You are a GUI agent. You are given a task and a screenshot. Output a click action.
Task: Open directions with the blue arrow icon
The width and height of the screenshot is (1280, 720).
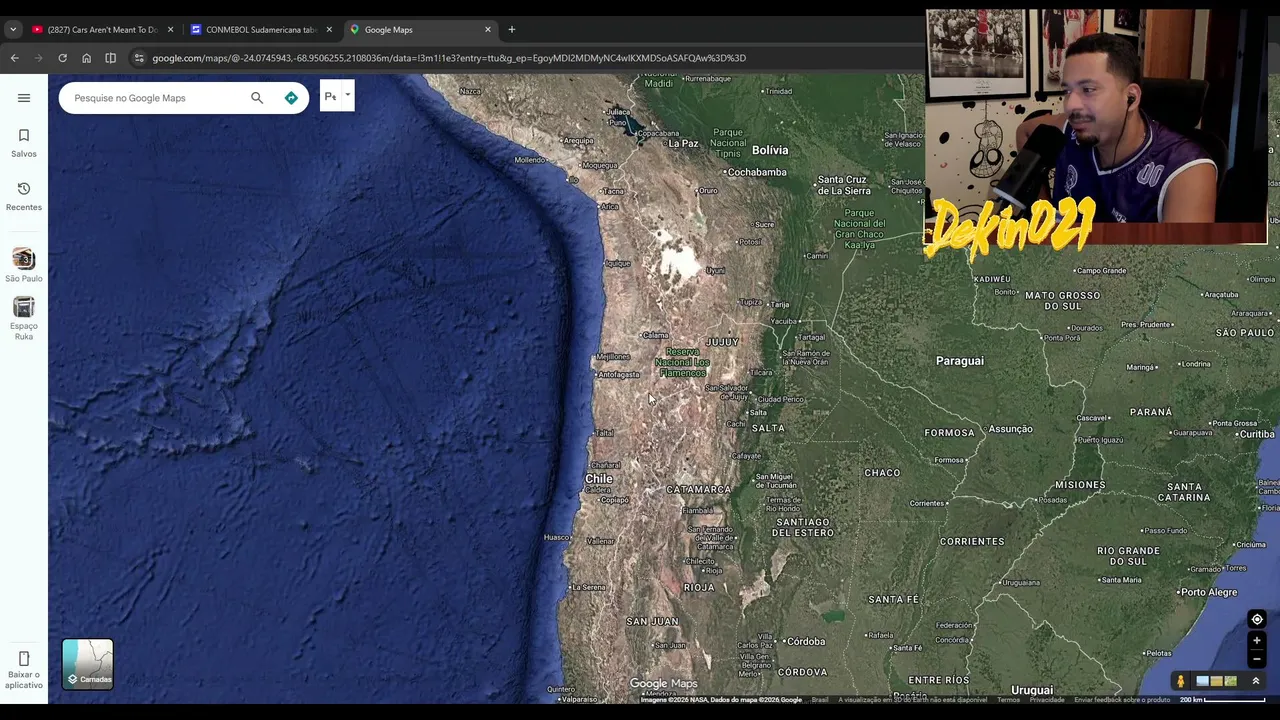[291, 98]
